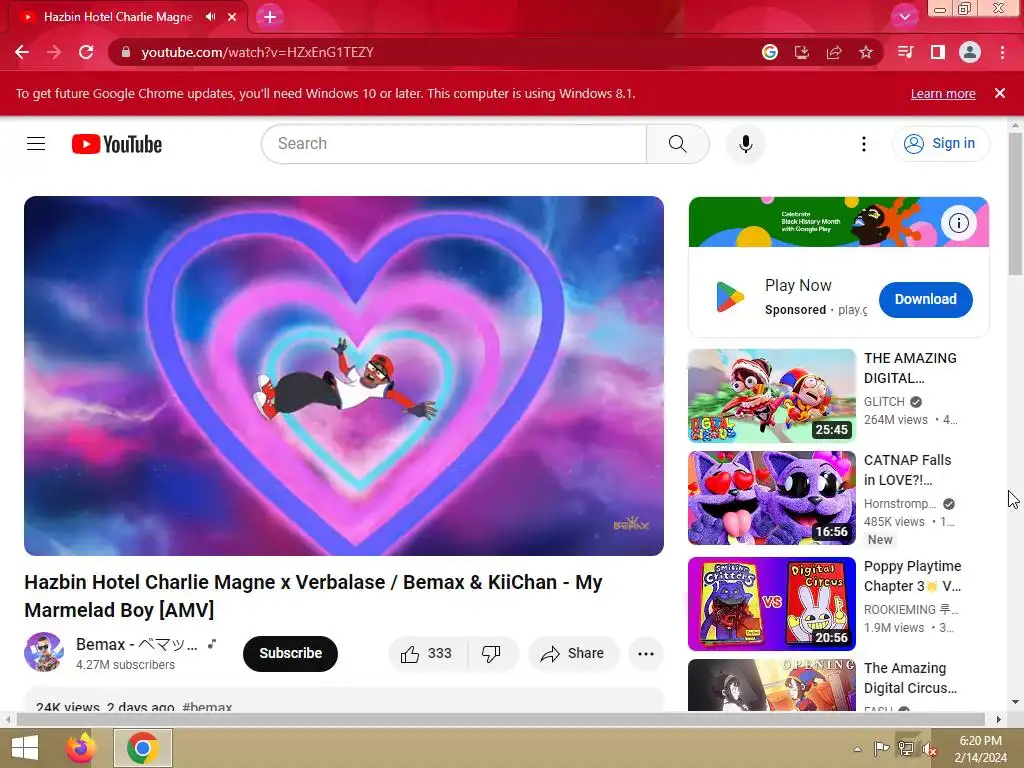Image resolution: width=1024 pixels, height=768 pixels.
Task: Click the horizontal page scrollbar
Action: 500,720
